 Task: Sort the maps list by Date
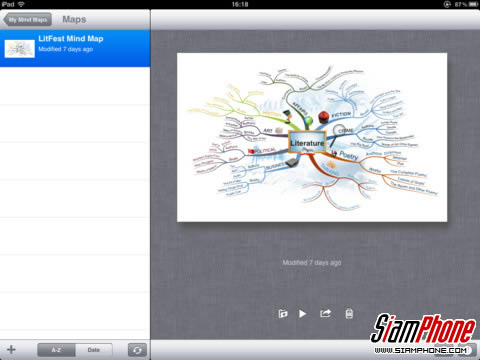(94, 350)
